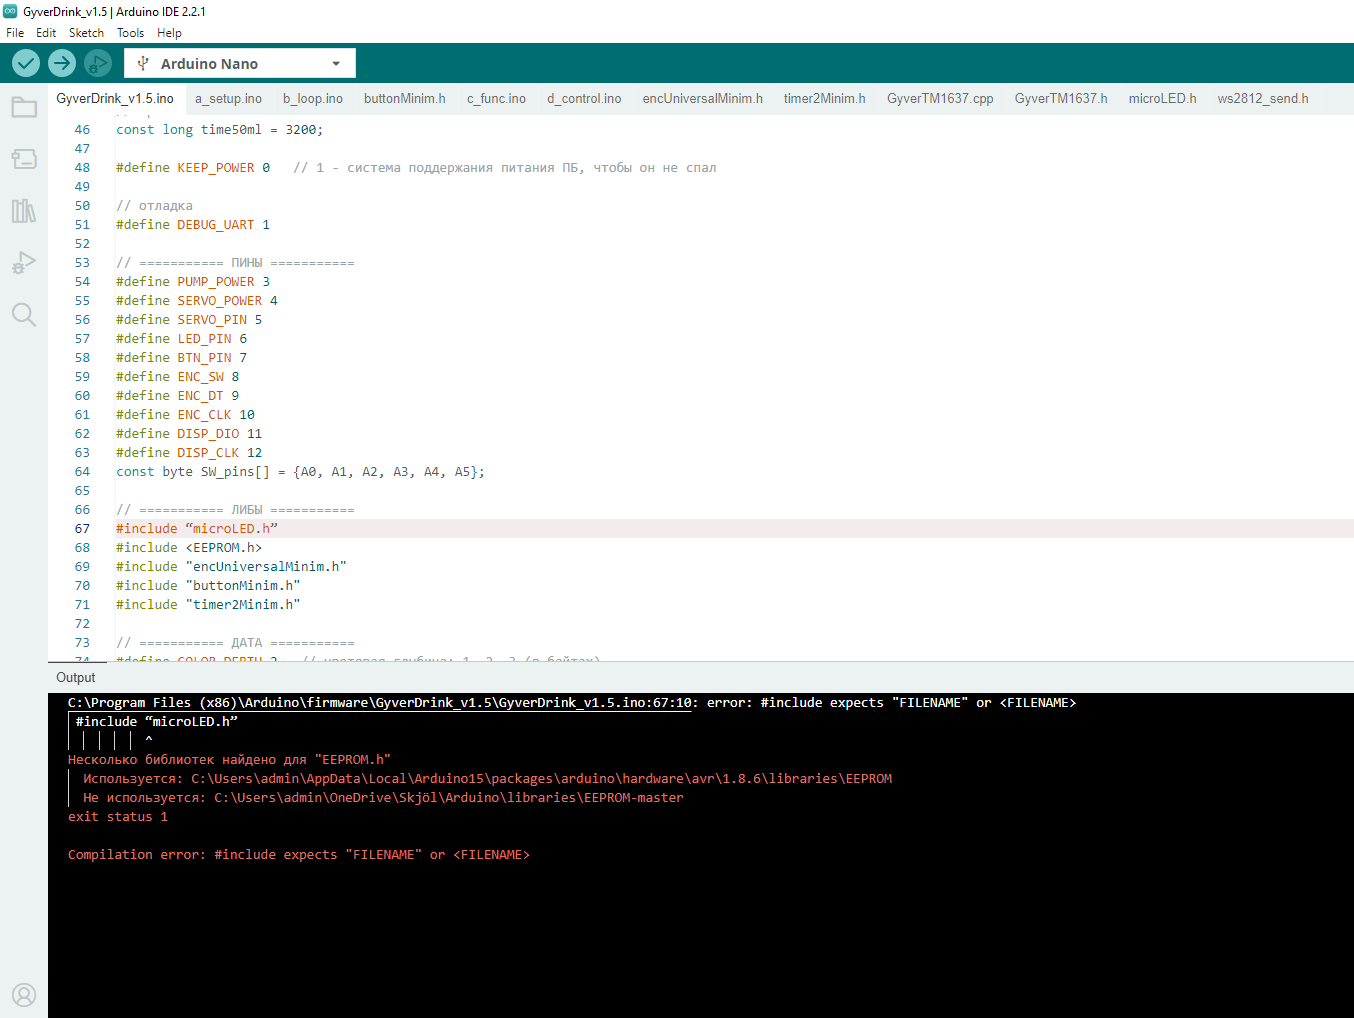Start debugging with the debugger toolbar button

click(x=97, y=64)
